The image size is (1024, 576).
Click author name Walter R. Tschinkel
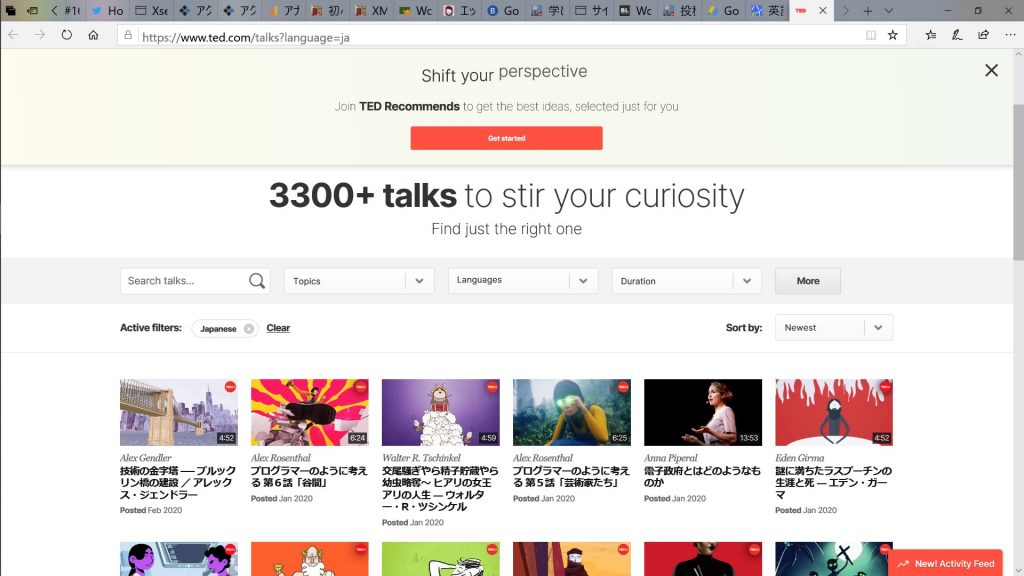tap(421, 458)
